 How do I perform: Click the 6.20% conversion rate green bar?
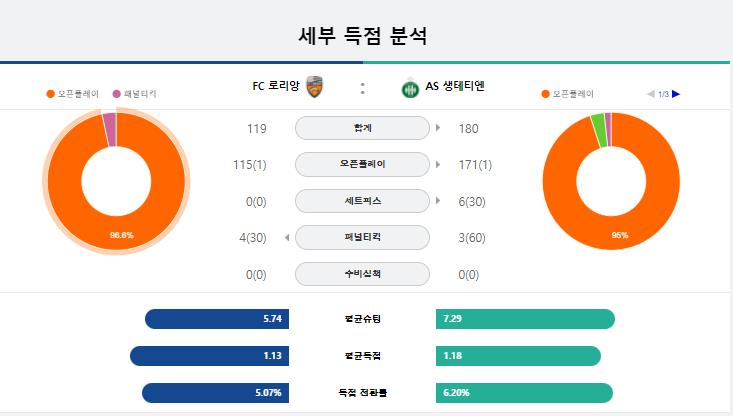(x=525, y=393)
